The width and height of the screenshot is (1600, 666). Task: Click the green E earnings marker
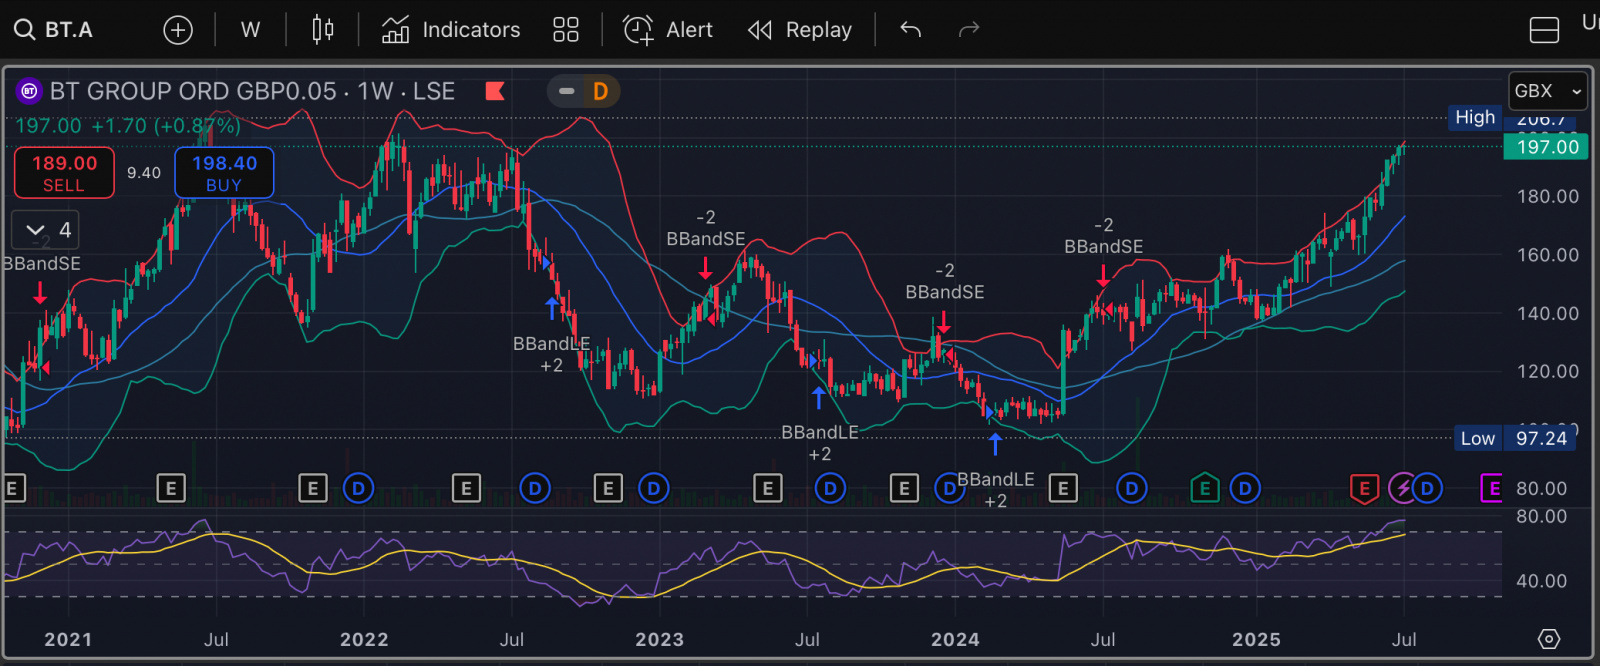point(1204,488)
